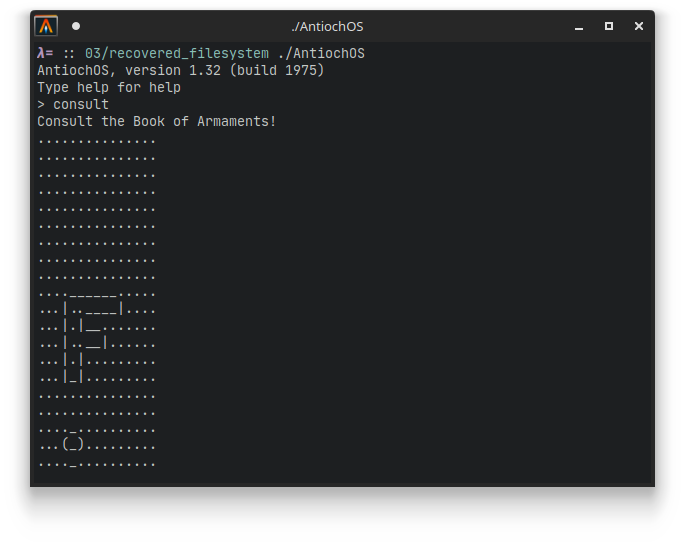Minimize the AntiochOS terminal window
This screenshot has height=549, width=685.
pos(579,27)
